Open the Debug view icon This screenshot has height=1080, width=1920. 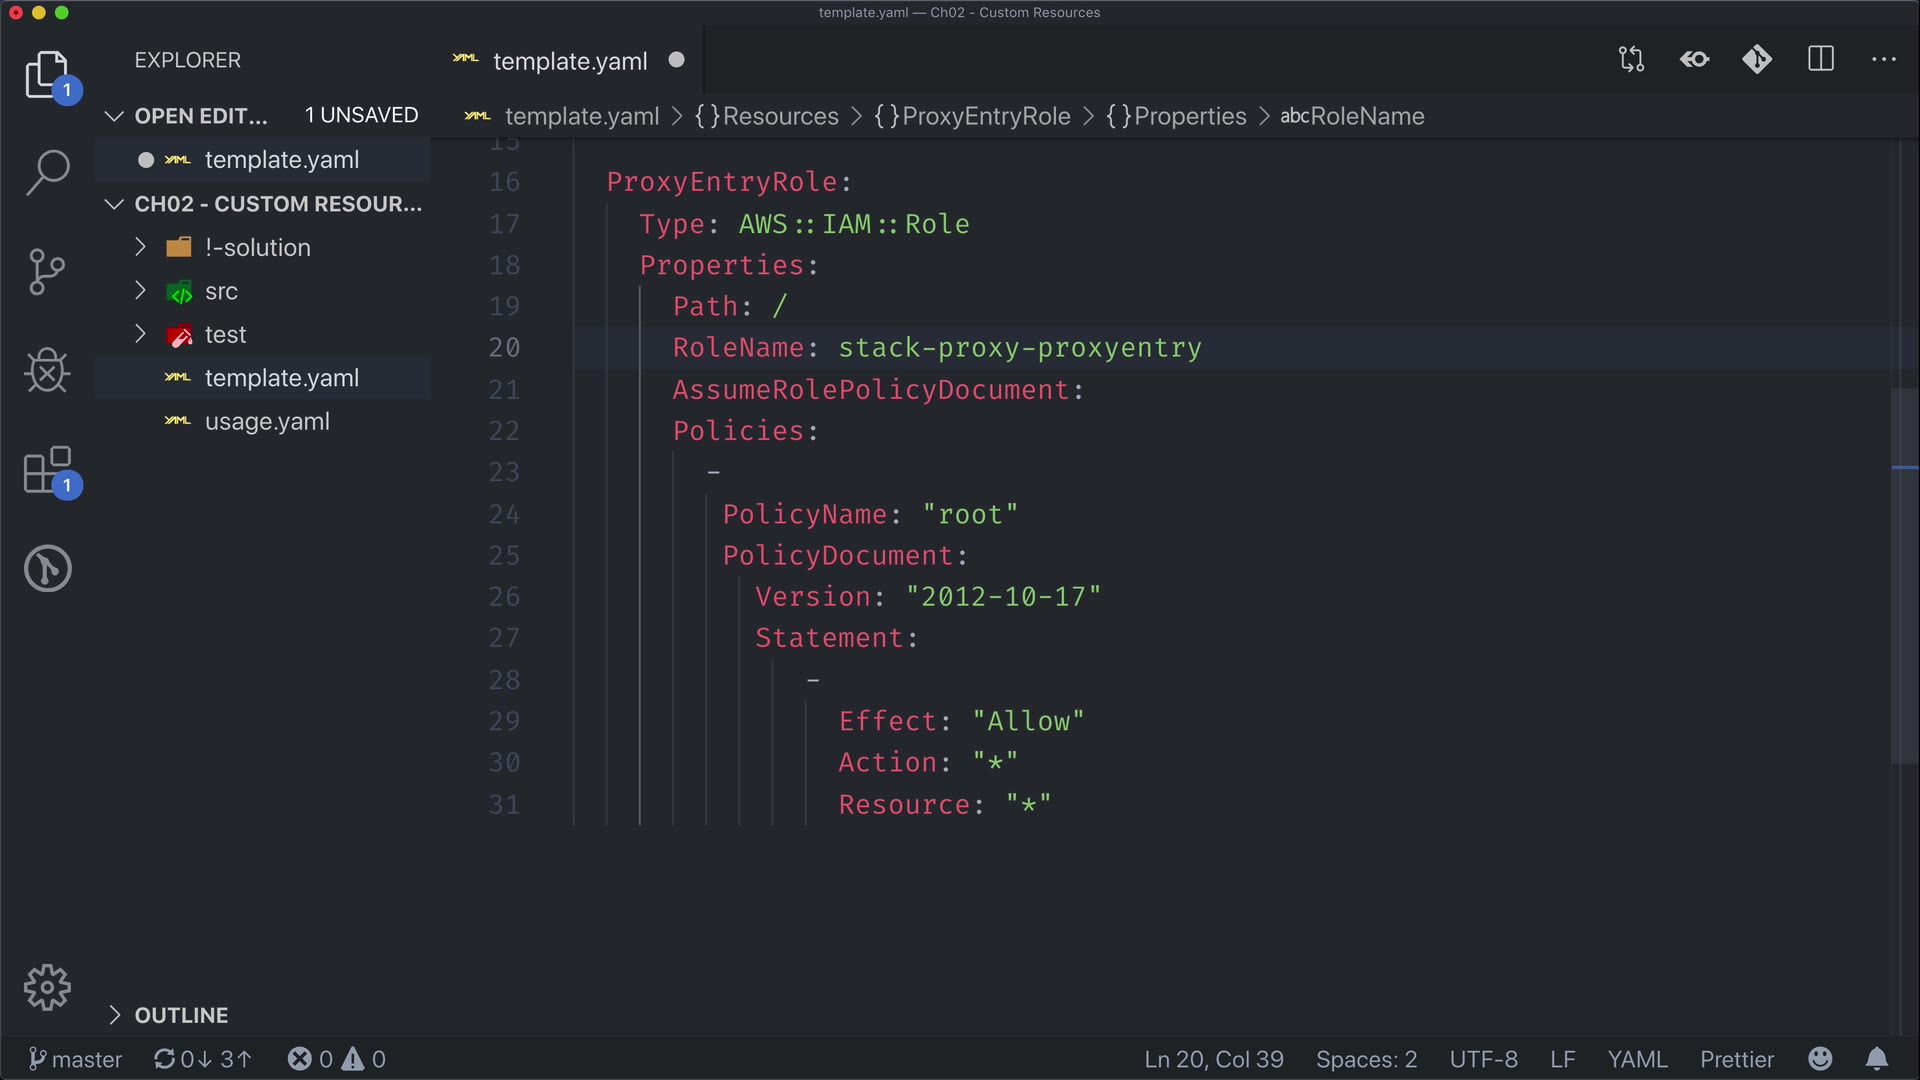pos(47,371)
